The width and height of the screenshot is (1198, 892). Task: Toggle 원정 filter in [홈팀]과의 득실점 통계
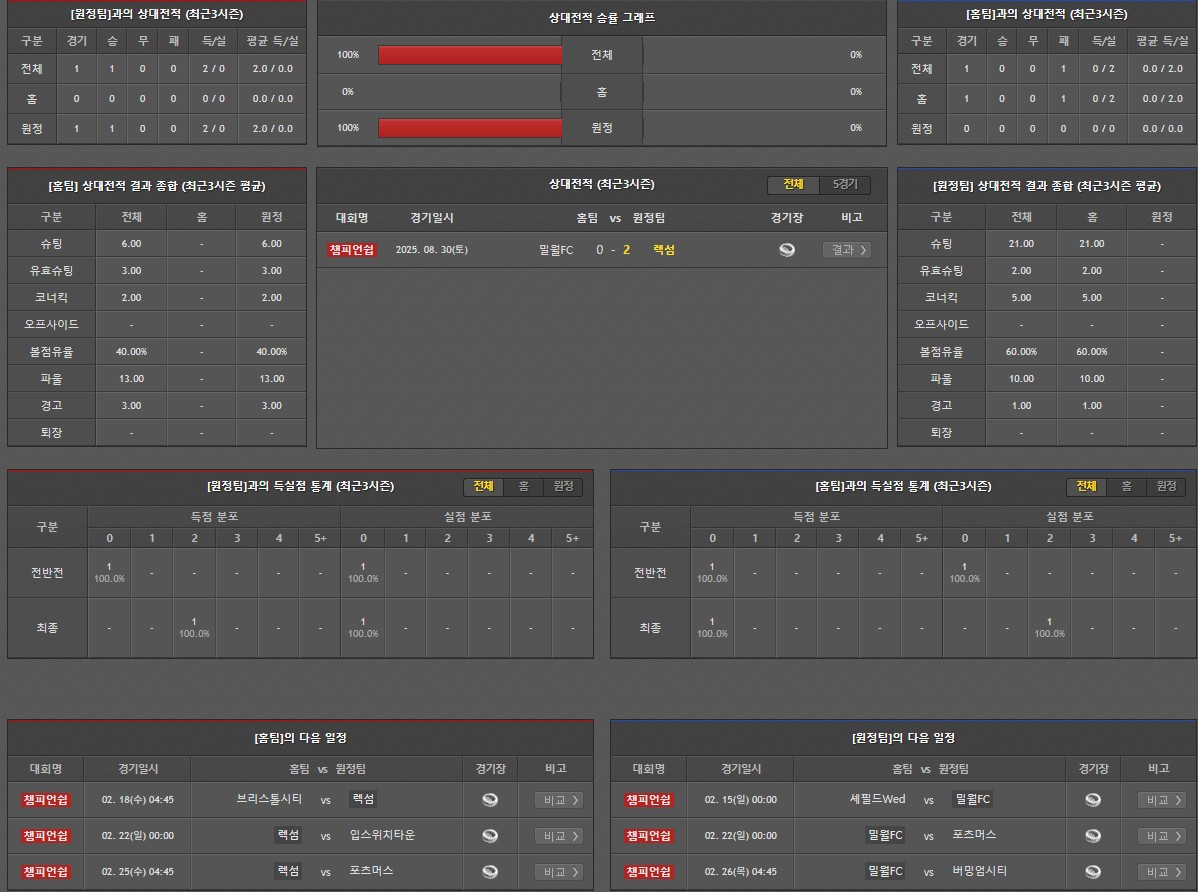point(1166,487)
